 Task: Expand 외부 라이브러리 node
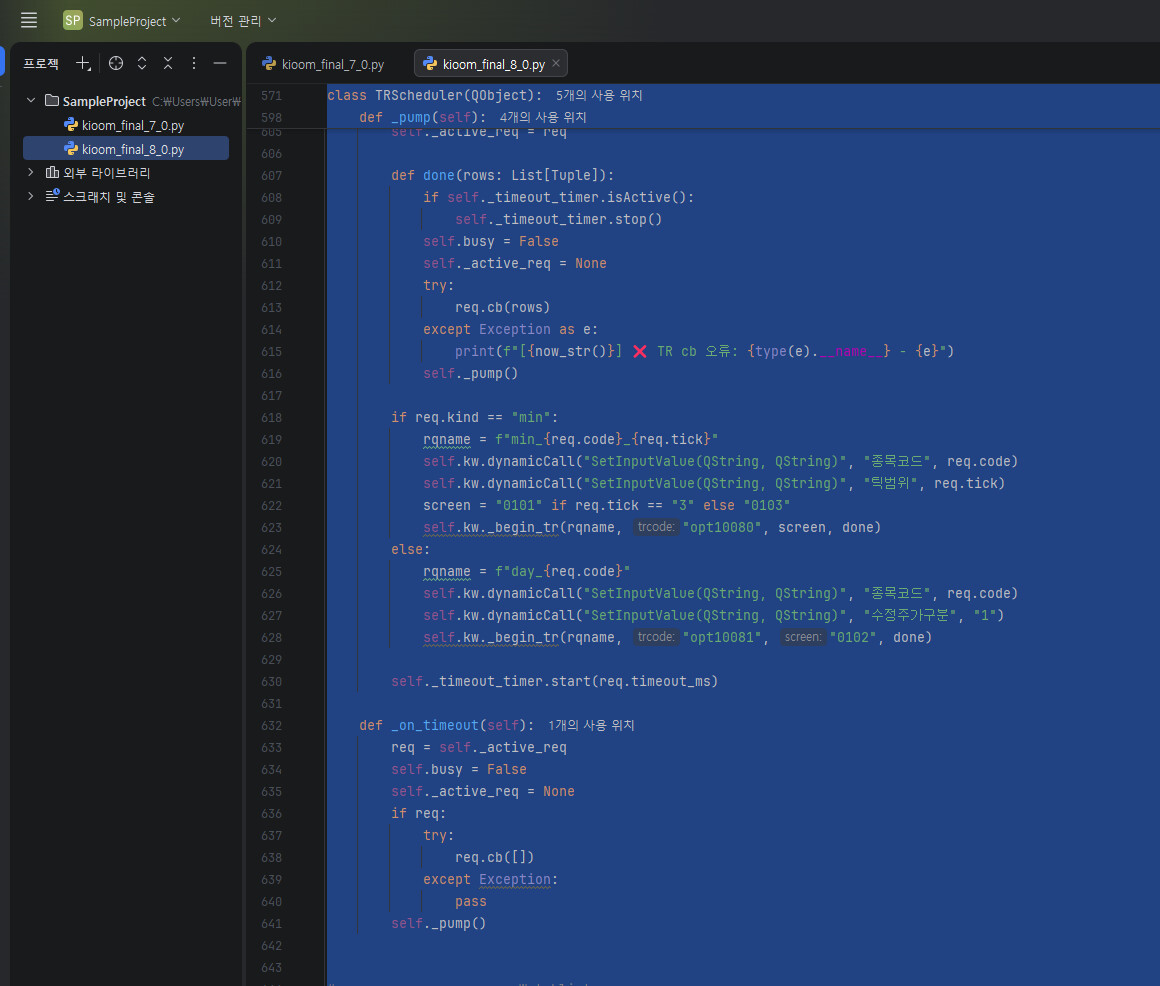point(31,172)
